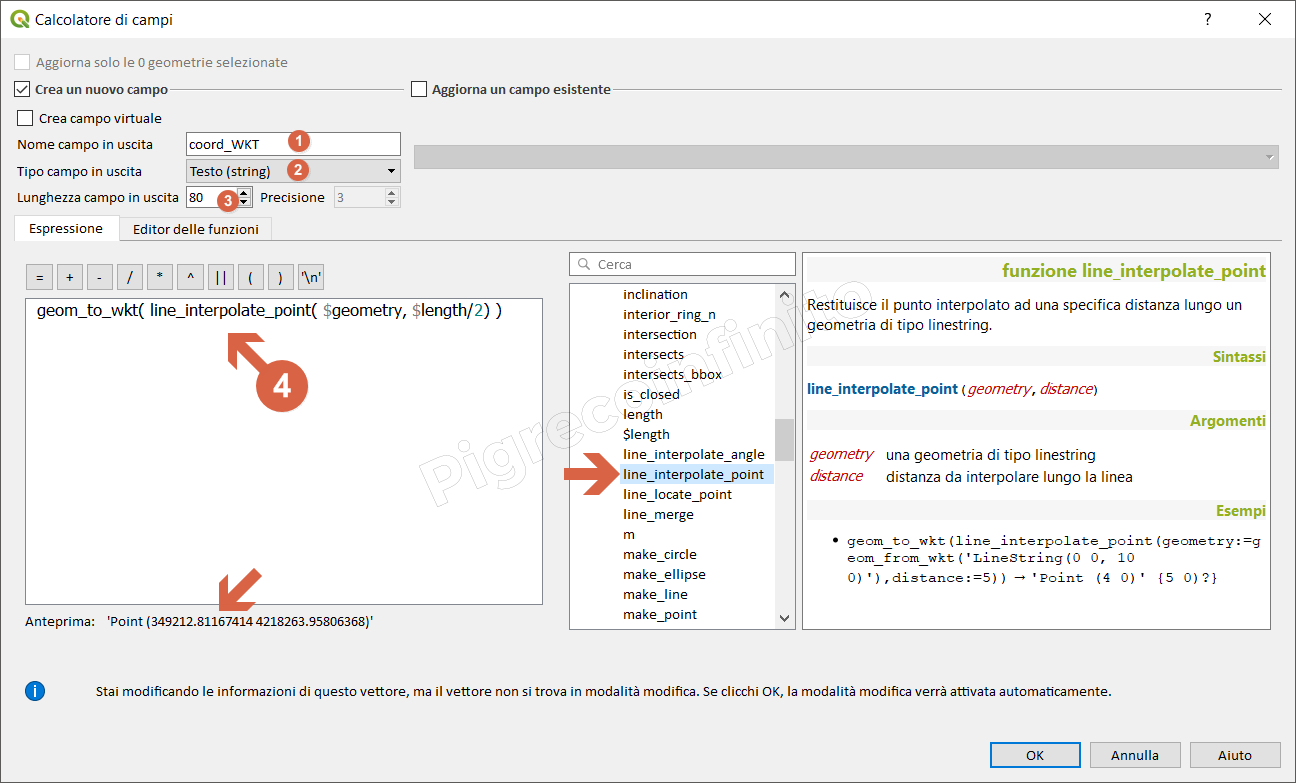The height and width of the screenshot is (783, 1296).
Task: Insert the multiplication asterisk operator
Action: pyautogui.click(x=160, y=278)
